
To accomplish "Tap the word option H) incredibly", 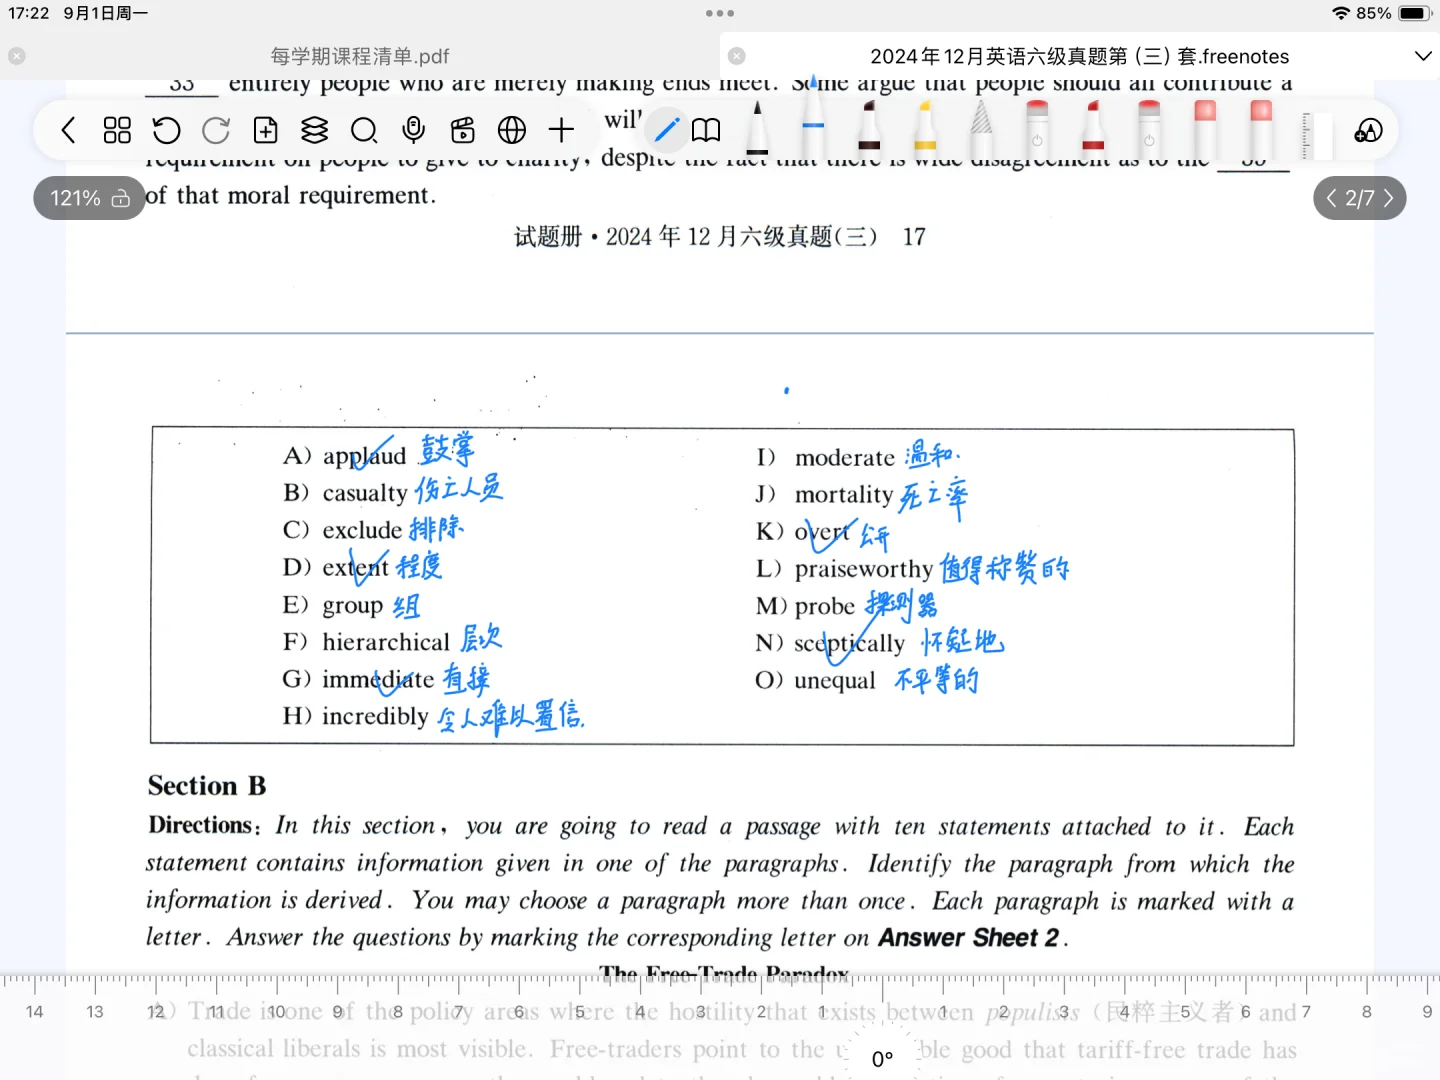I will (356, 716).
